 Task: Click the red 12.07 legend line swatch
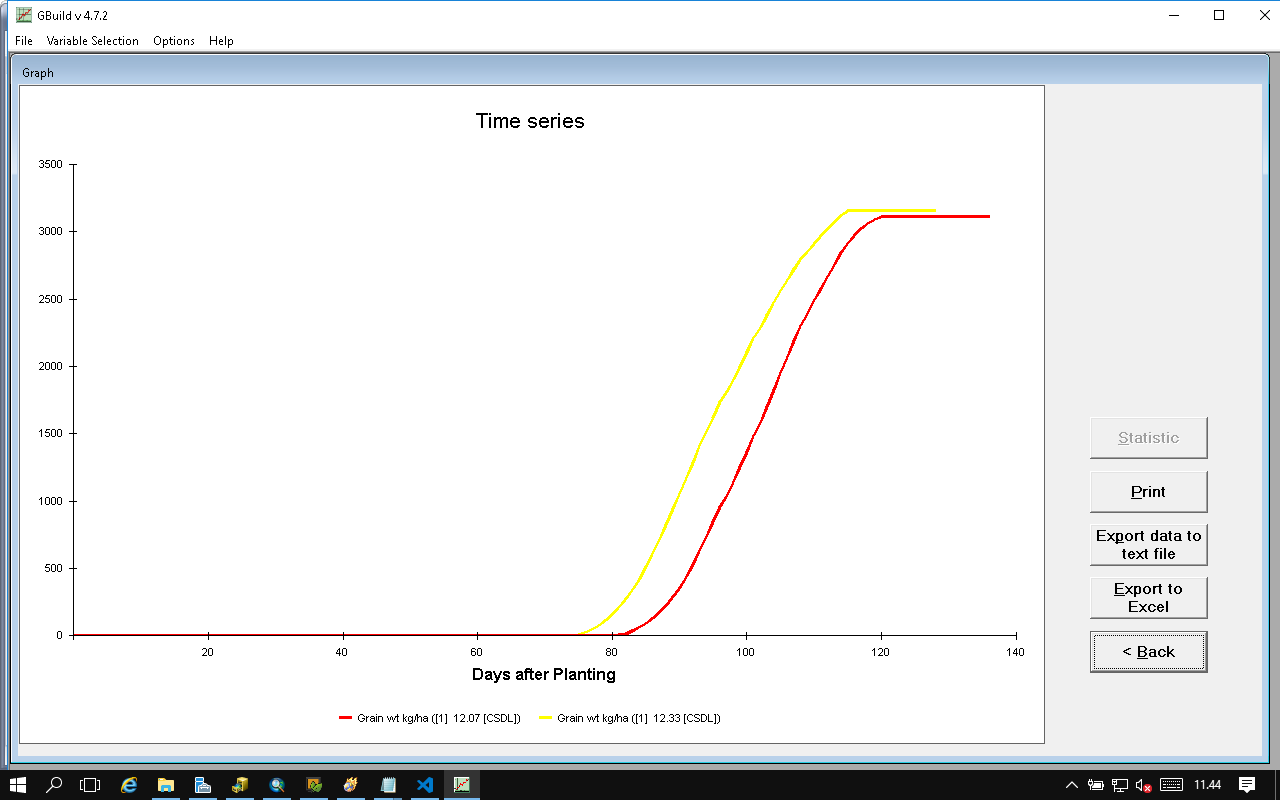(346, 718)
